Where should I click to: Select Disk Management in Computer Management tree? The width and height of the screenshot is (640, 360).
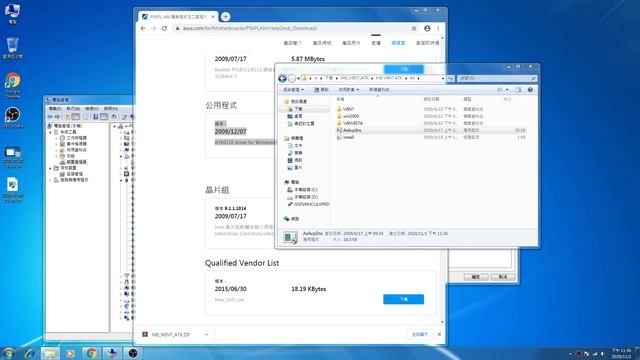click(x=72, y=174)
